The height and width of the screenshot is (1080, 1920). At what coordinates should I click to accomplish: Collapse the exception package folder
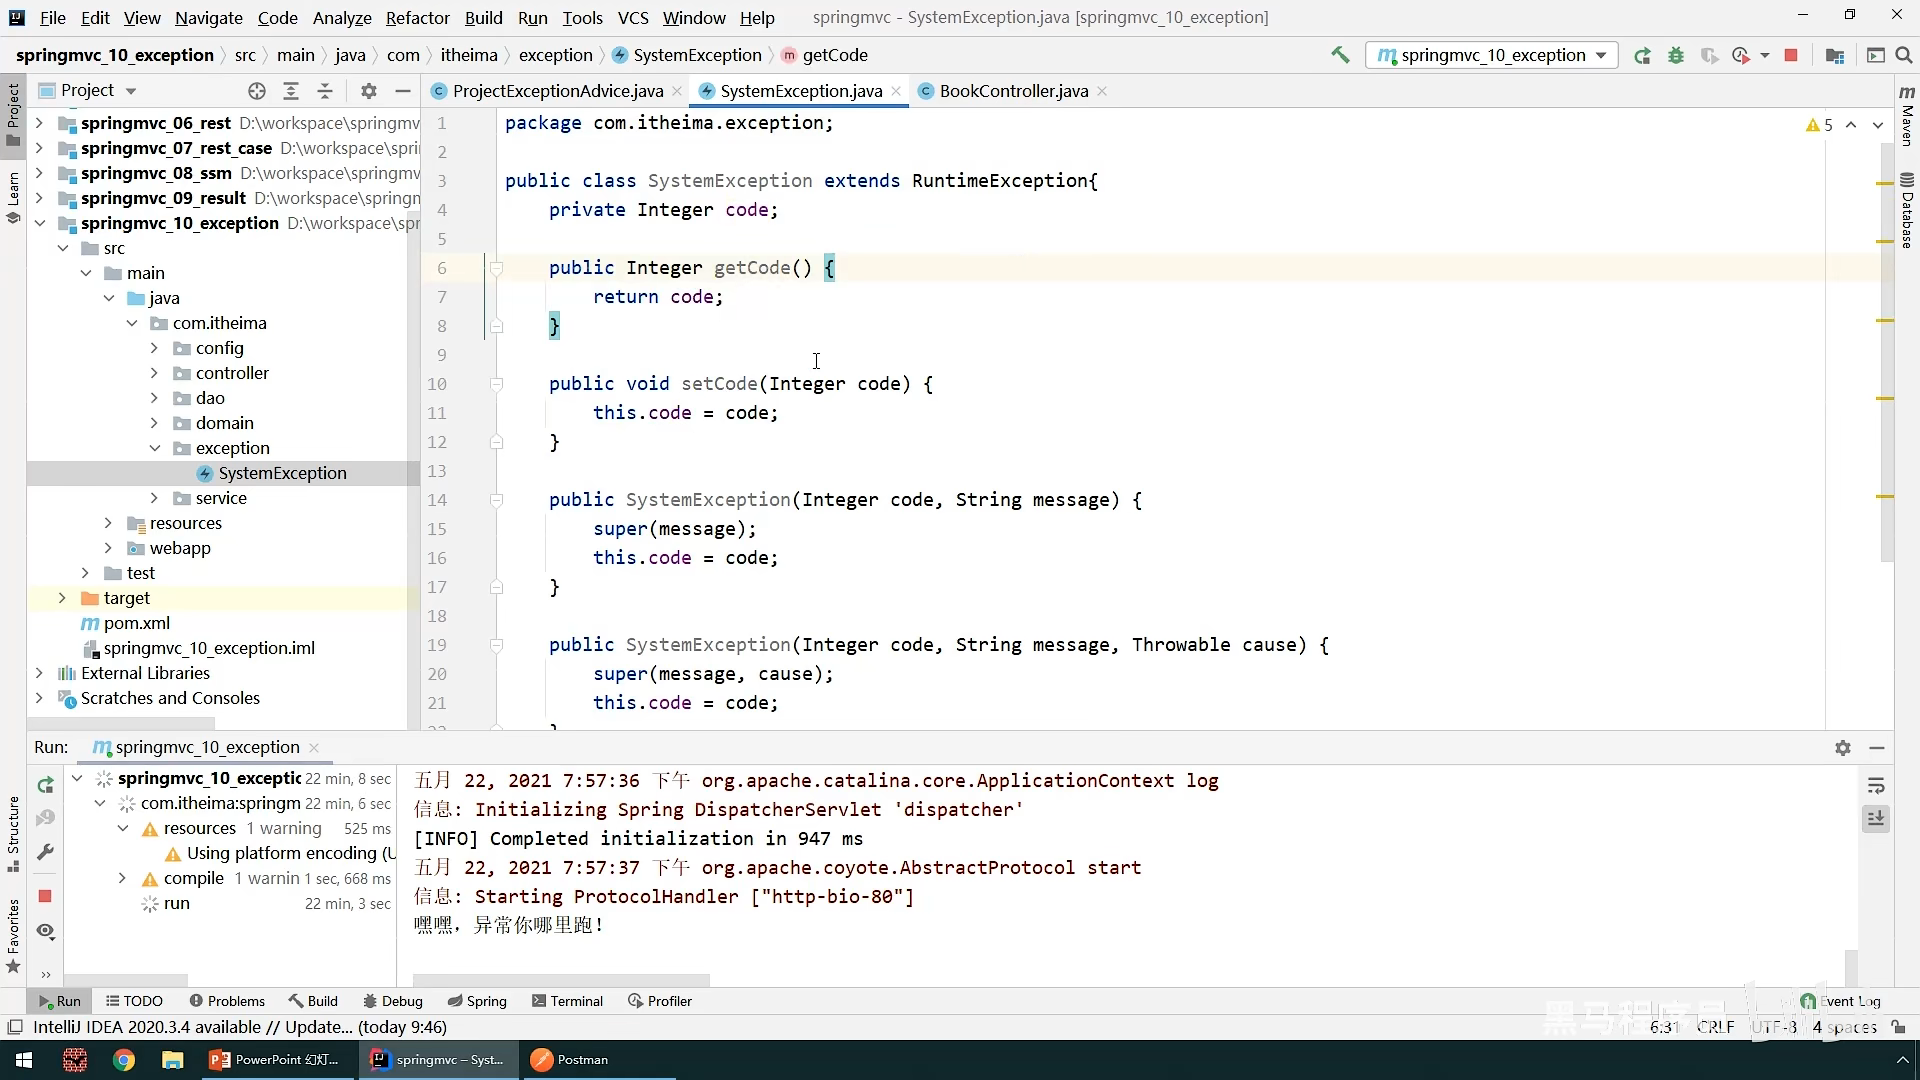coord(154,448)
